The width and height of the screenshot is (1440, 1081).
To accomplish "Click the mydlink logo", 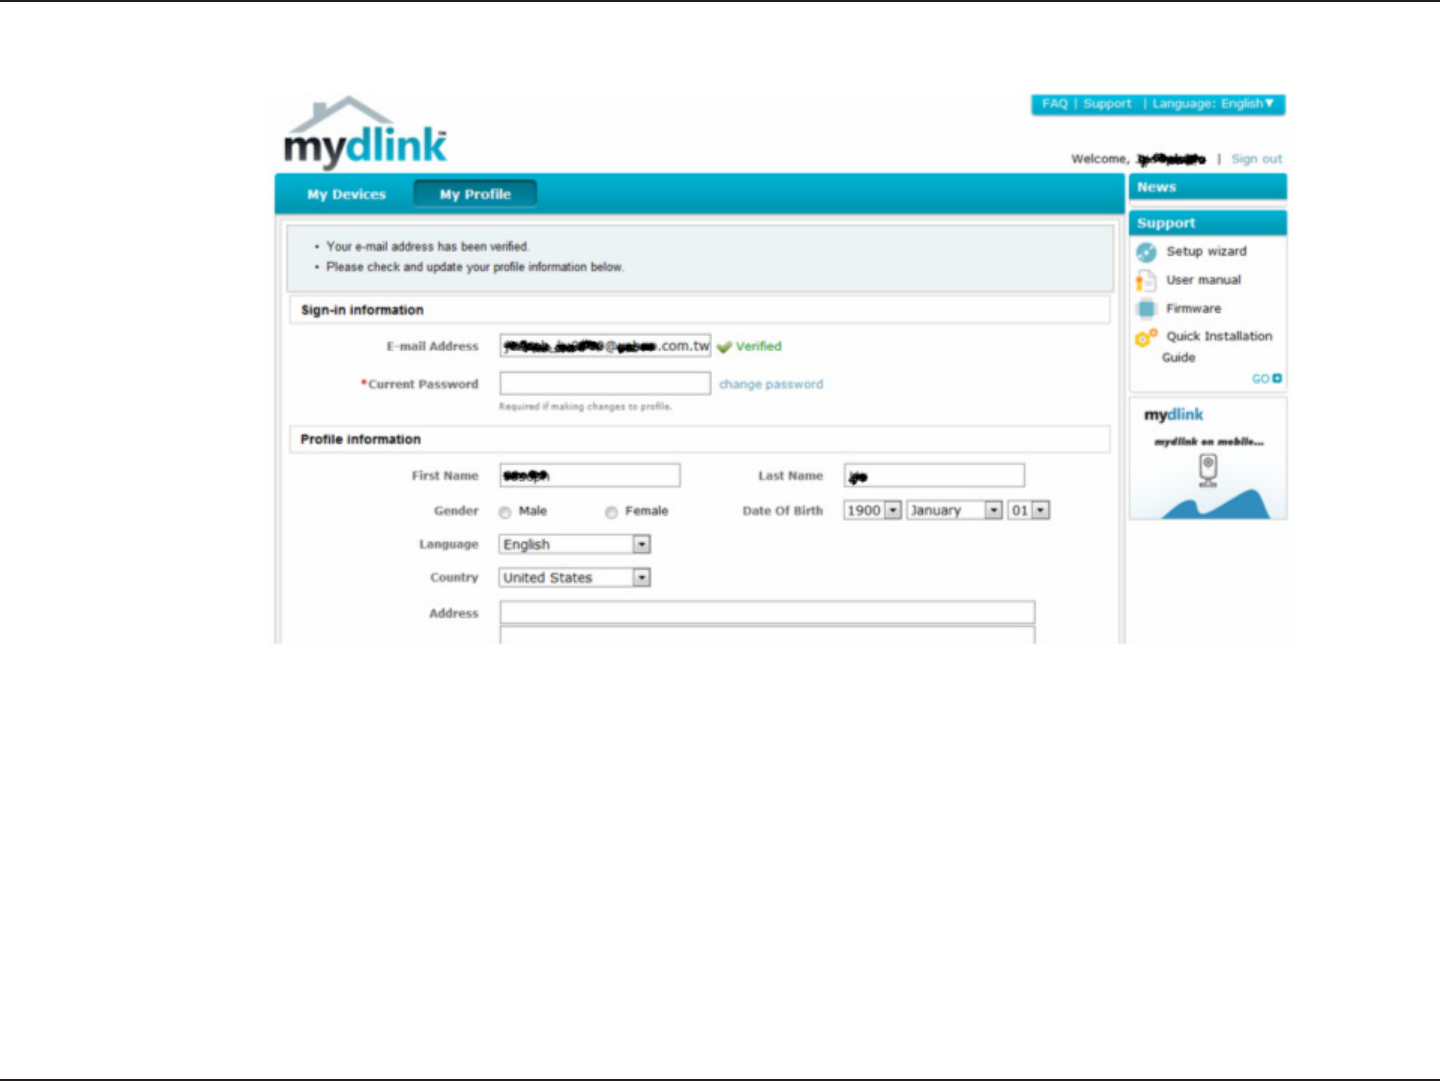I will coord(365,132).
